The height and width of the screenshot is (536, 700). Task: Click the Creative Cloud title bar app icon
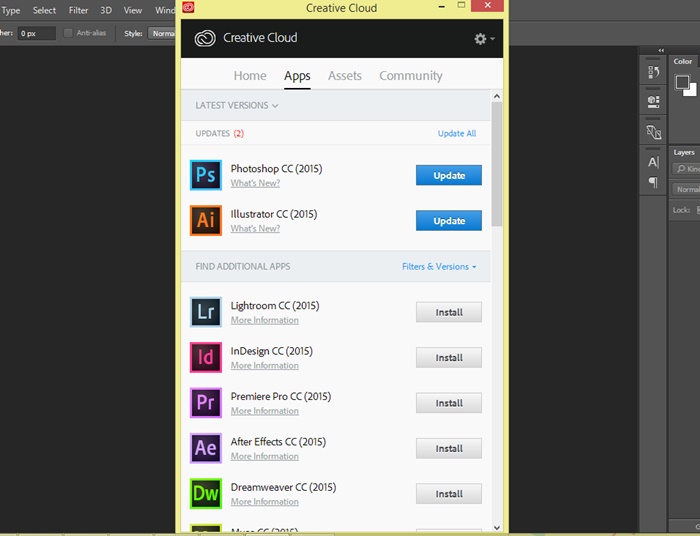click(x=188, y=7)
